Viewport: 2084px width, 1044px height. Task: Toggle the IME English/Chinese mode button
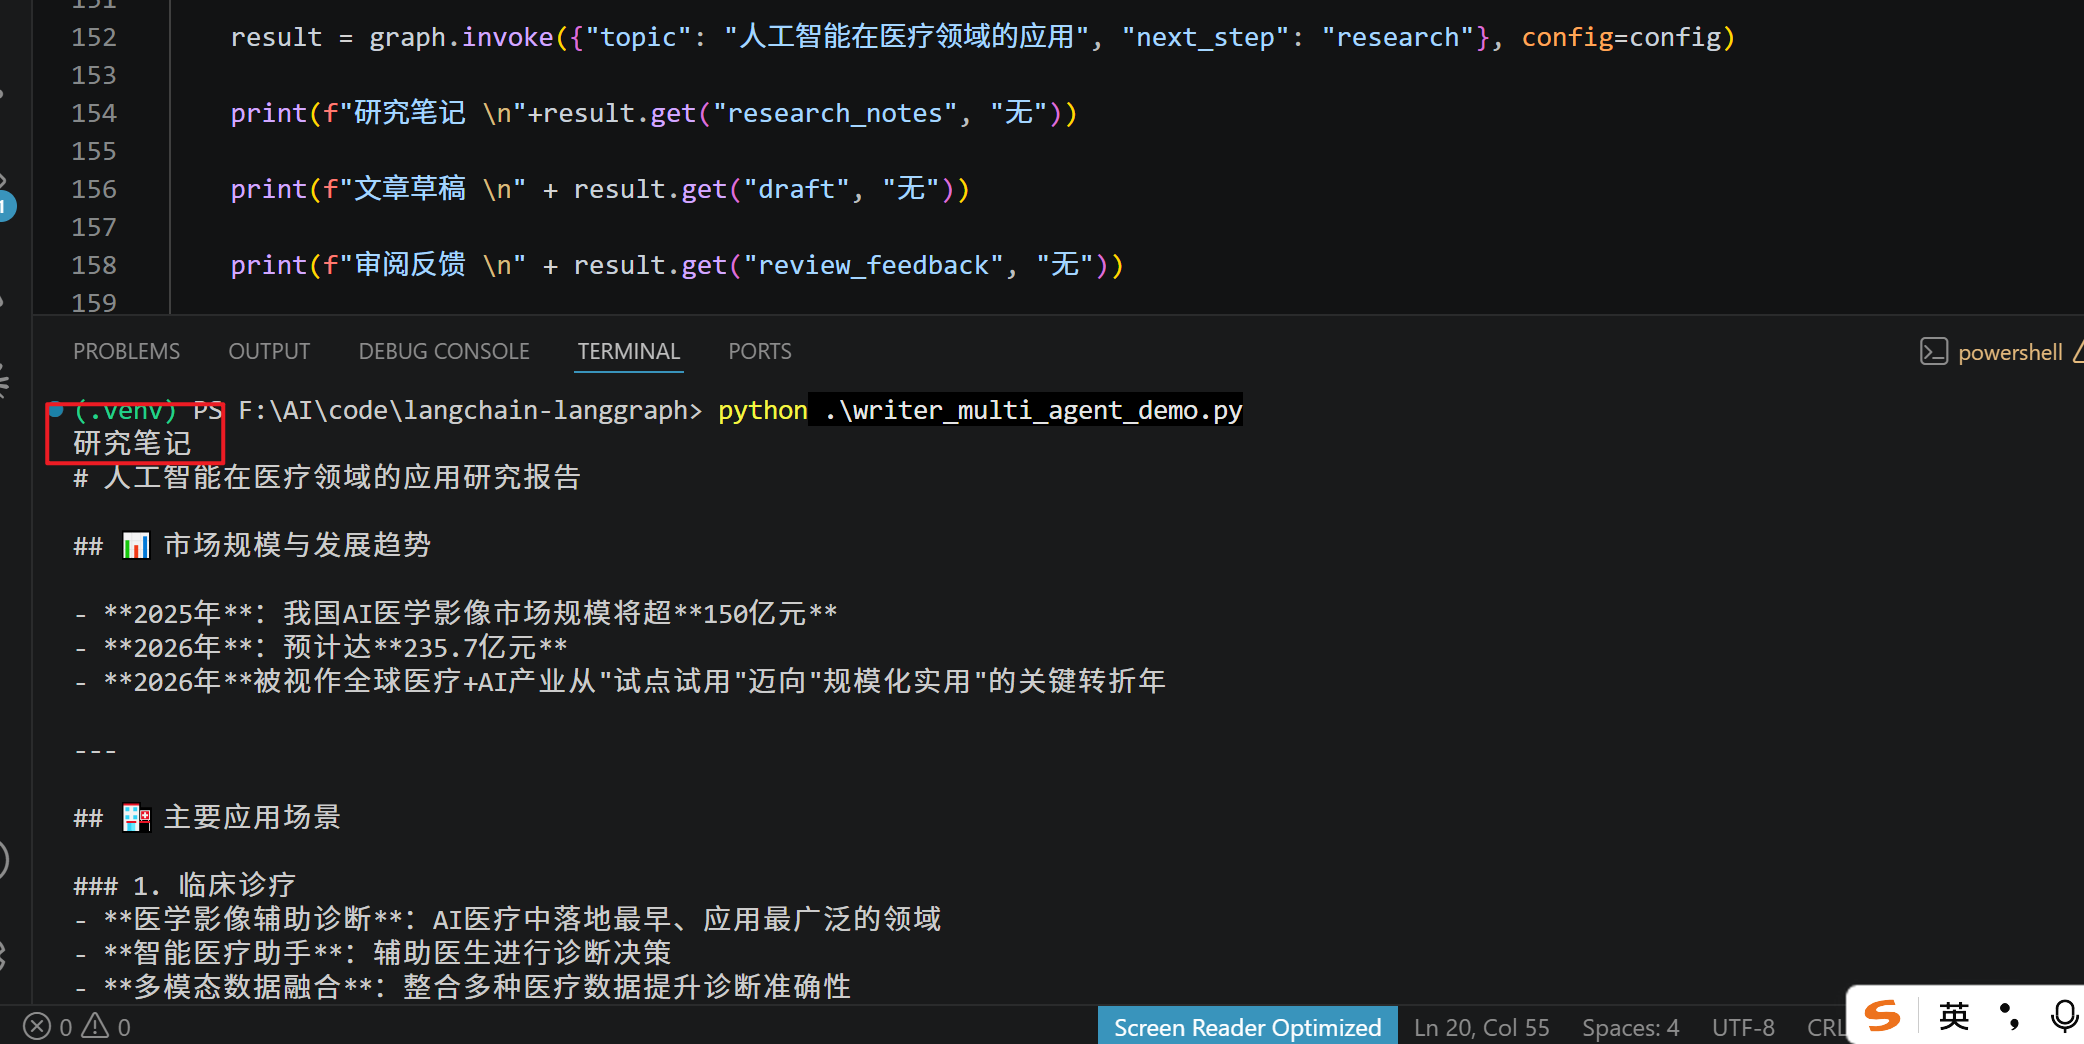[1953, 1016]
